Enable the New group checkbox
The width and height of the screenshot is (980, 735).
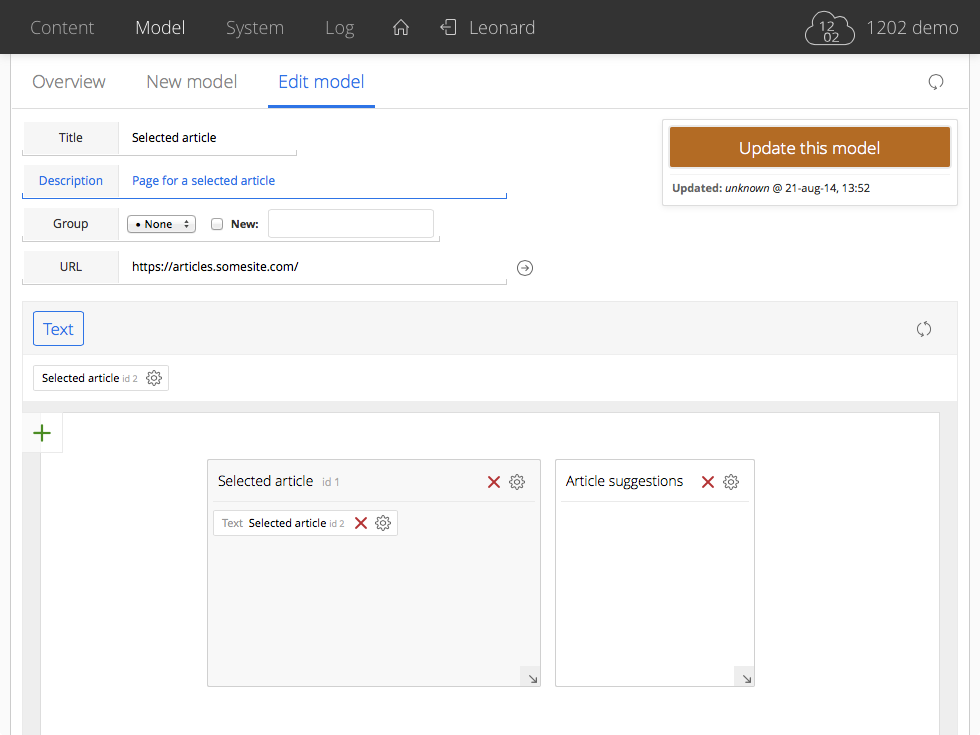coord(217,225)
